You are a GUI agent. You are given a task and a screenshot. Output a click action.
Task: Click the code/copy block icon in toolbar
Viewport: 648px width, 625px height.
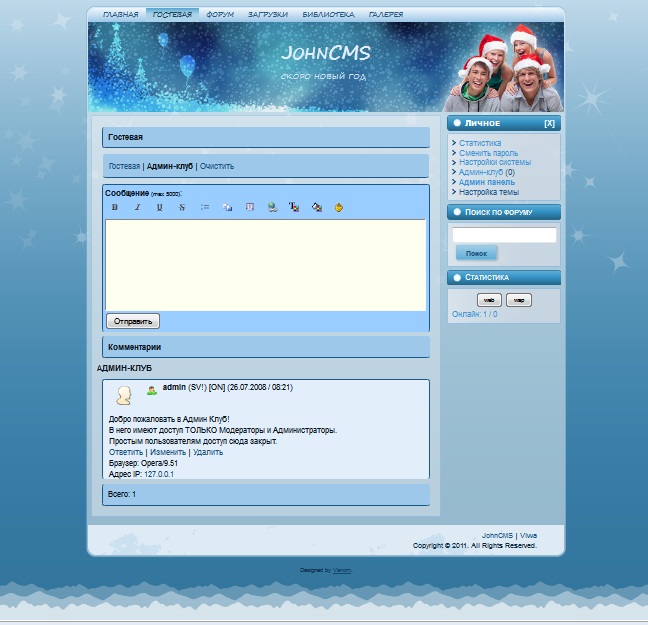227,207
